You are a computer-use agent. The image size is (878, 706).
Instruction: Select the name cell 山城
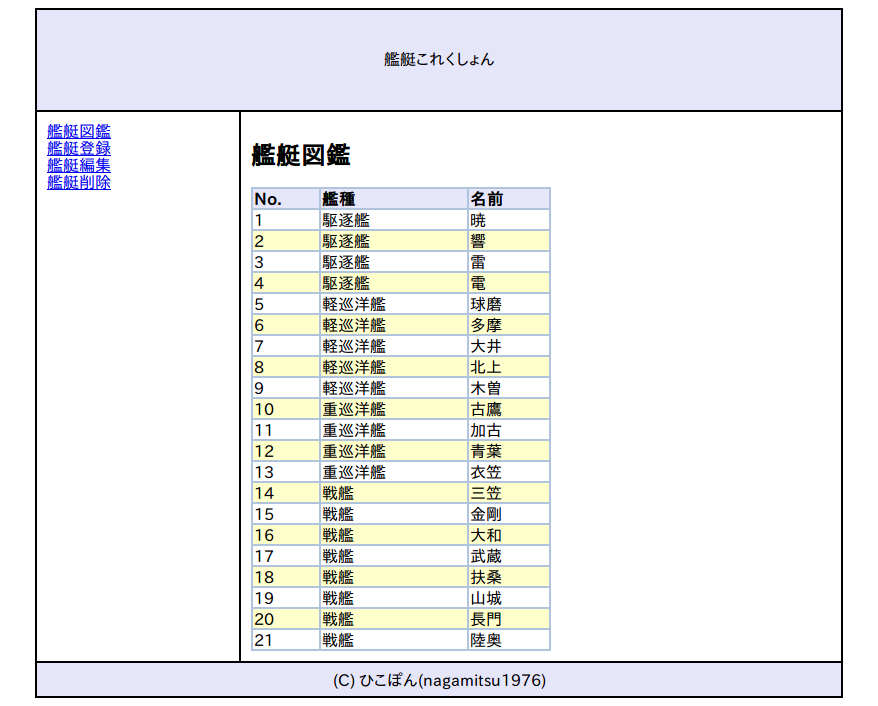(508, 598)
